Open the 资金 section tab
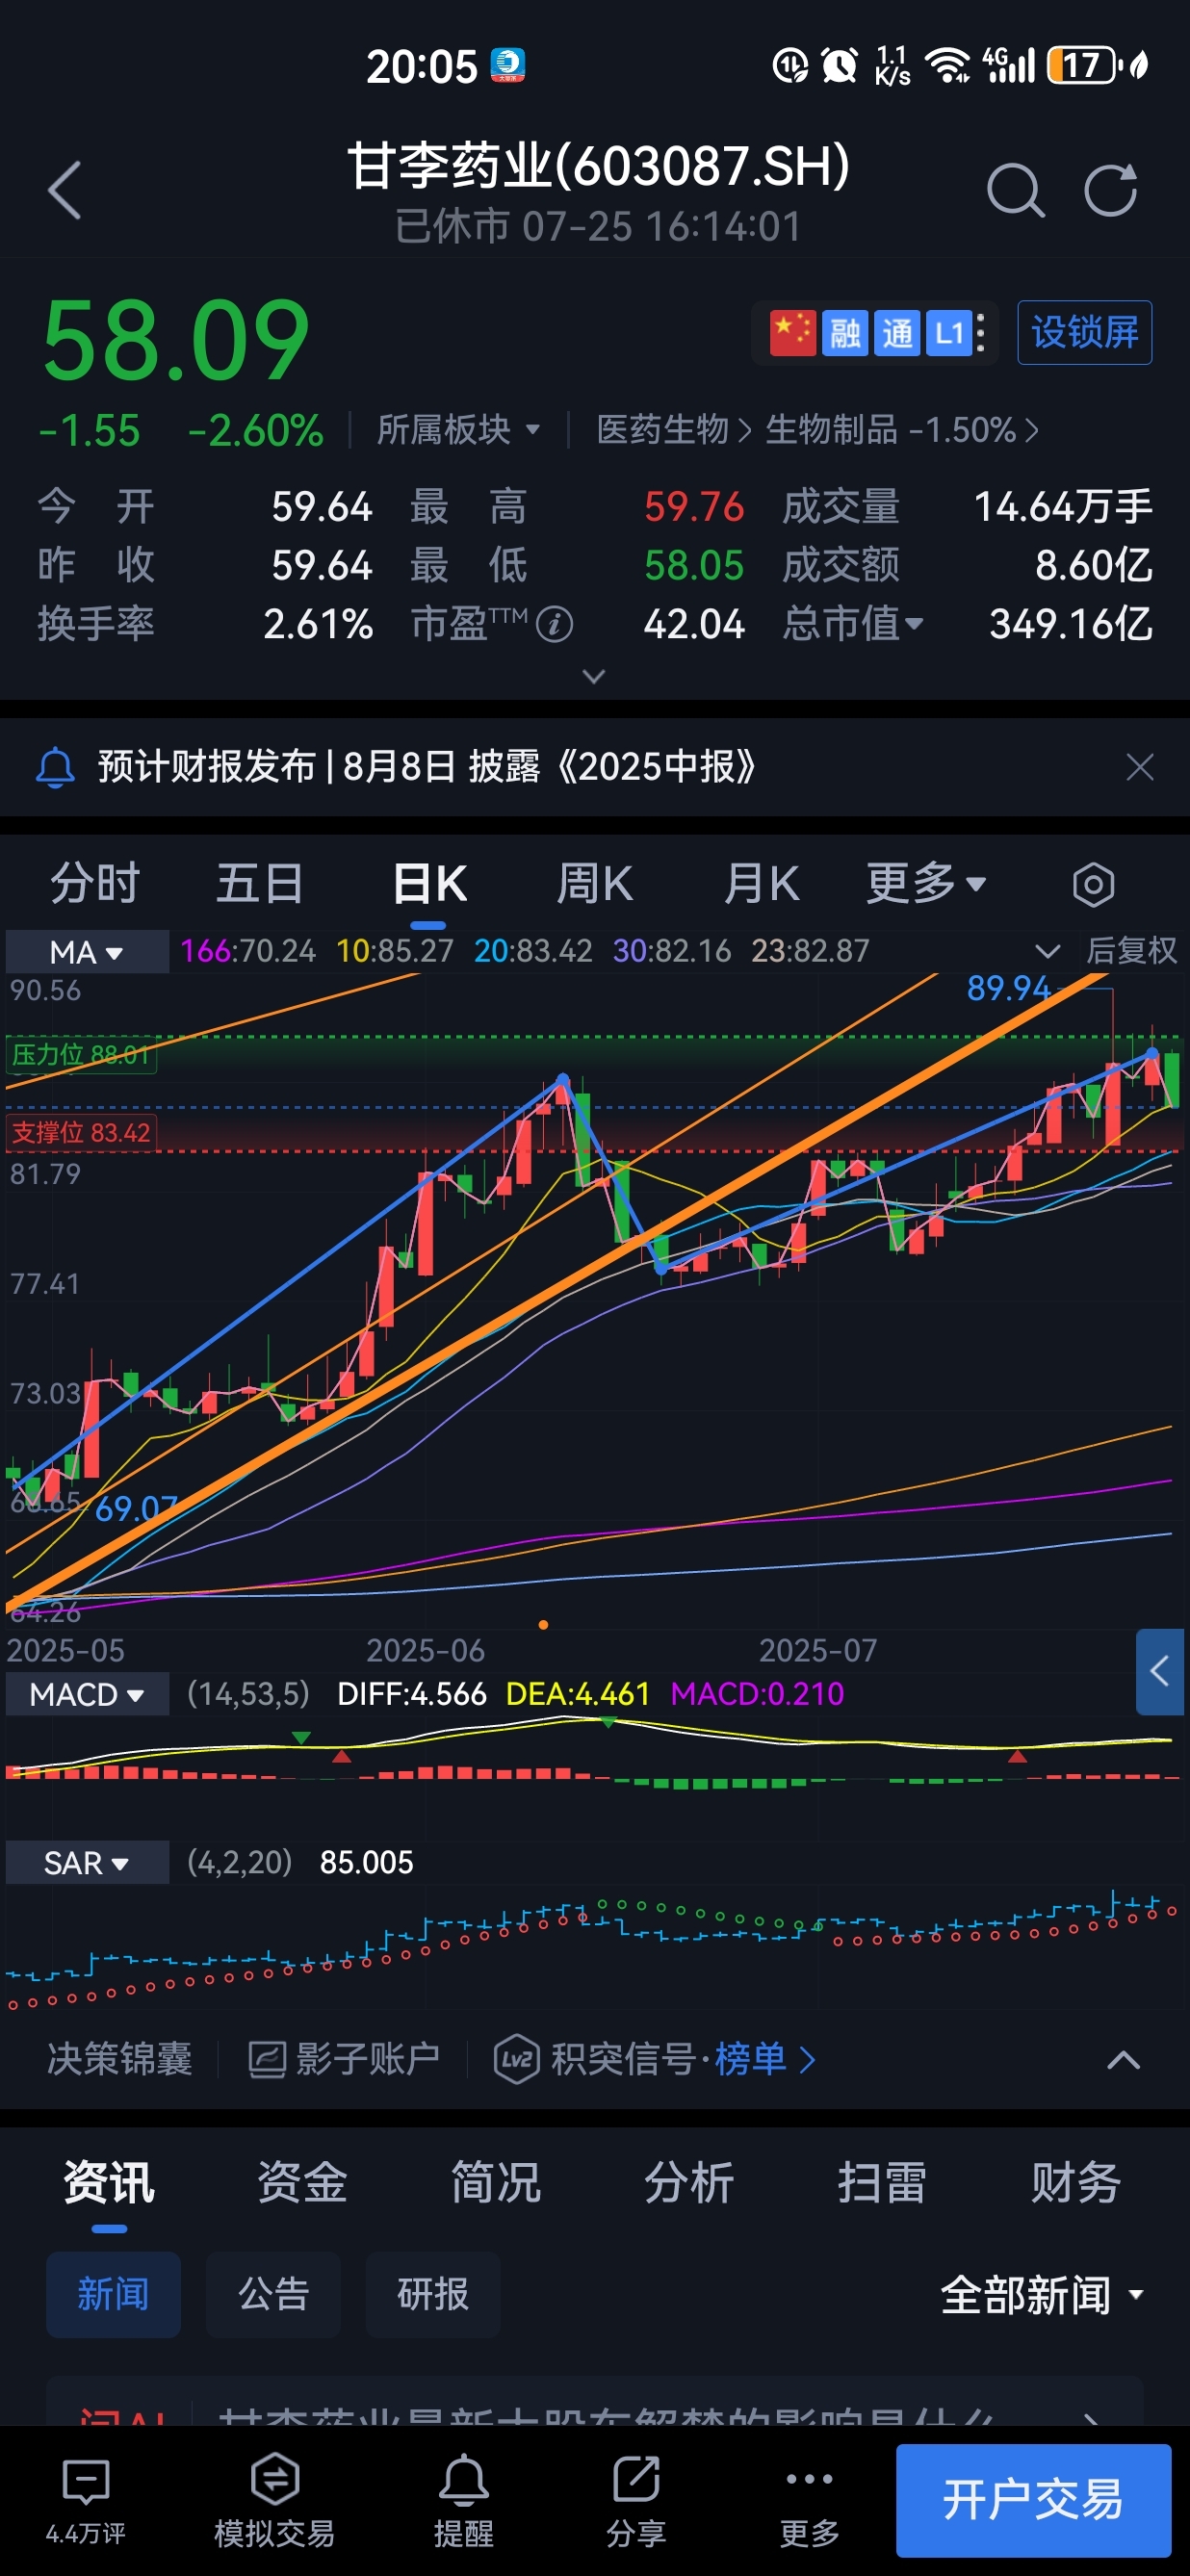 coord(302,2183)
